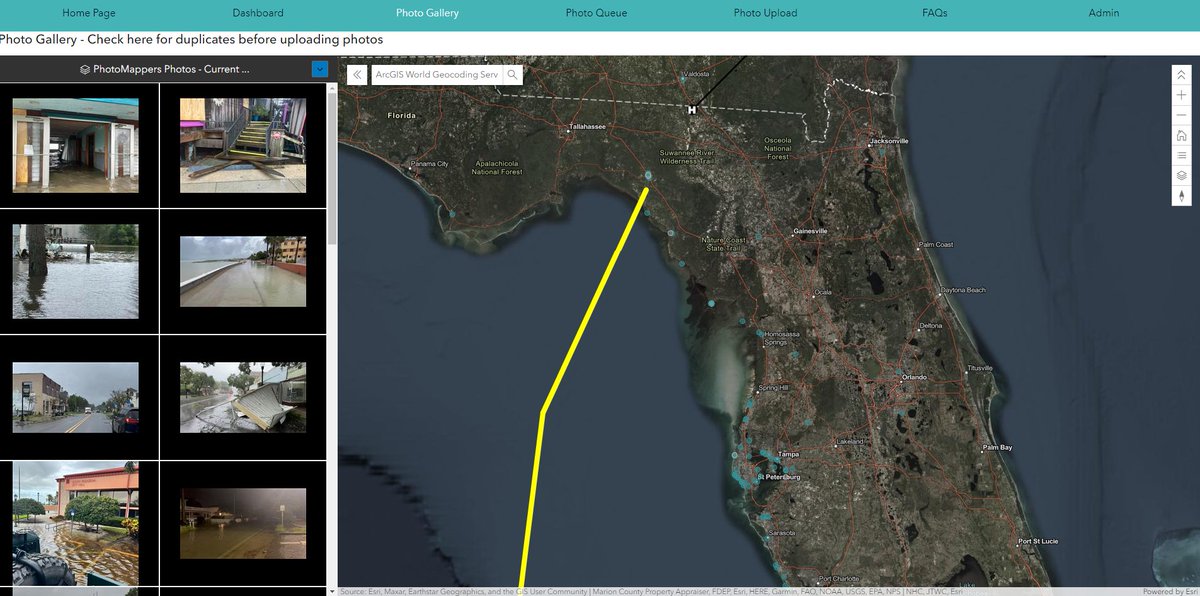Image resolution: width=1200 pixels, height=596 pixels.
Task: Navigate to Photo Upload
Action: pyautogui.click(x=765, y=13)
